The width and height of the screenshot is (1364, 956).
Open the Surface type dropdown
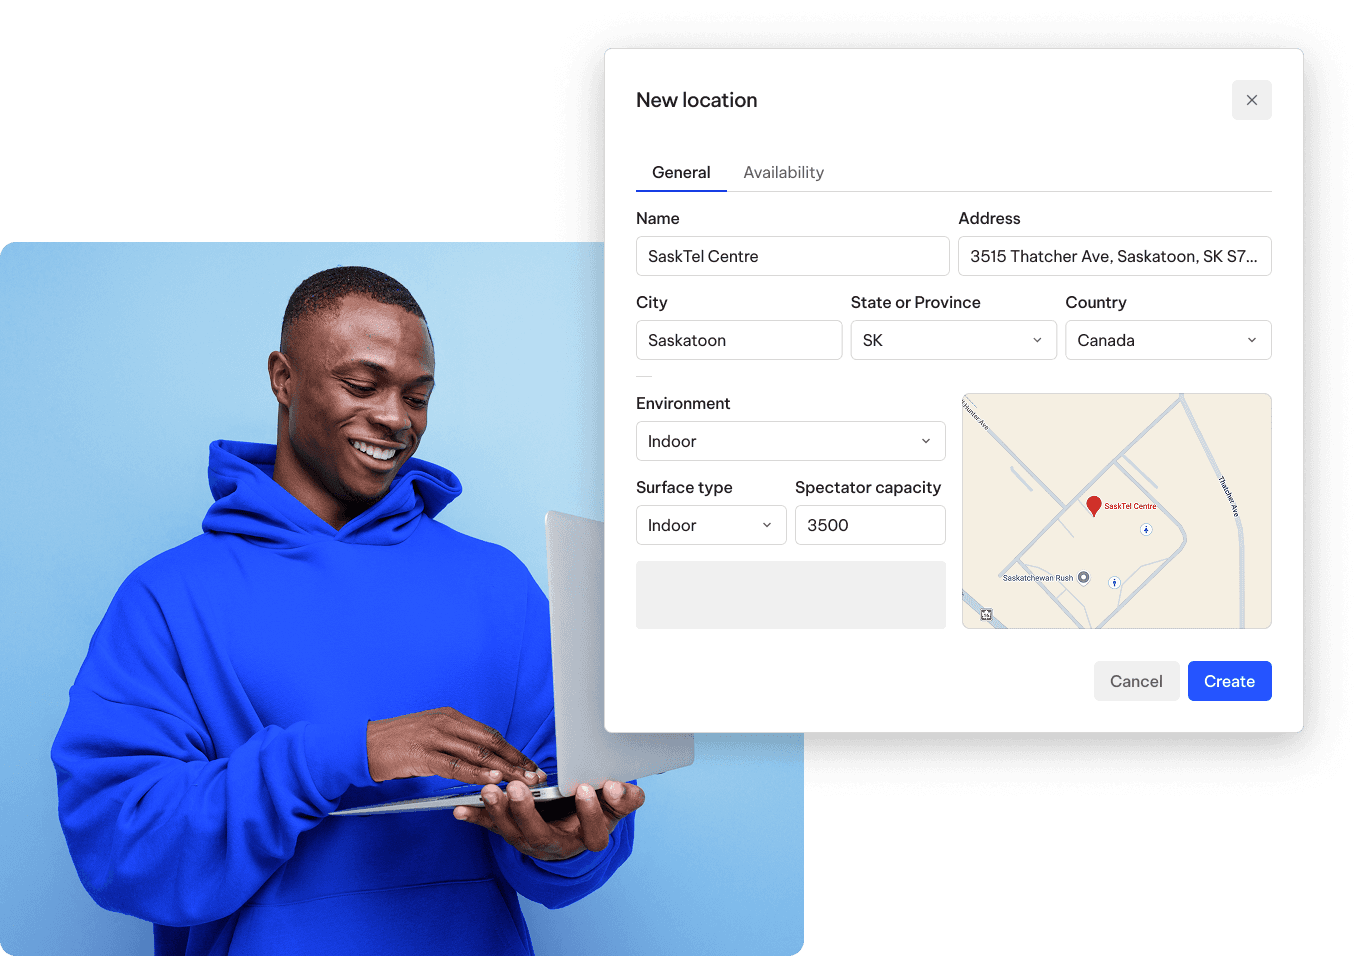pyautogui.click(x=711, y=525)
